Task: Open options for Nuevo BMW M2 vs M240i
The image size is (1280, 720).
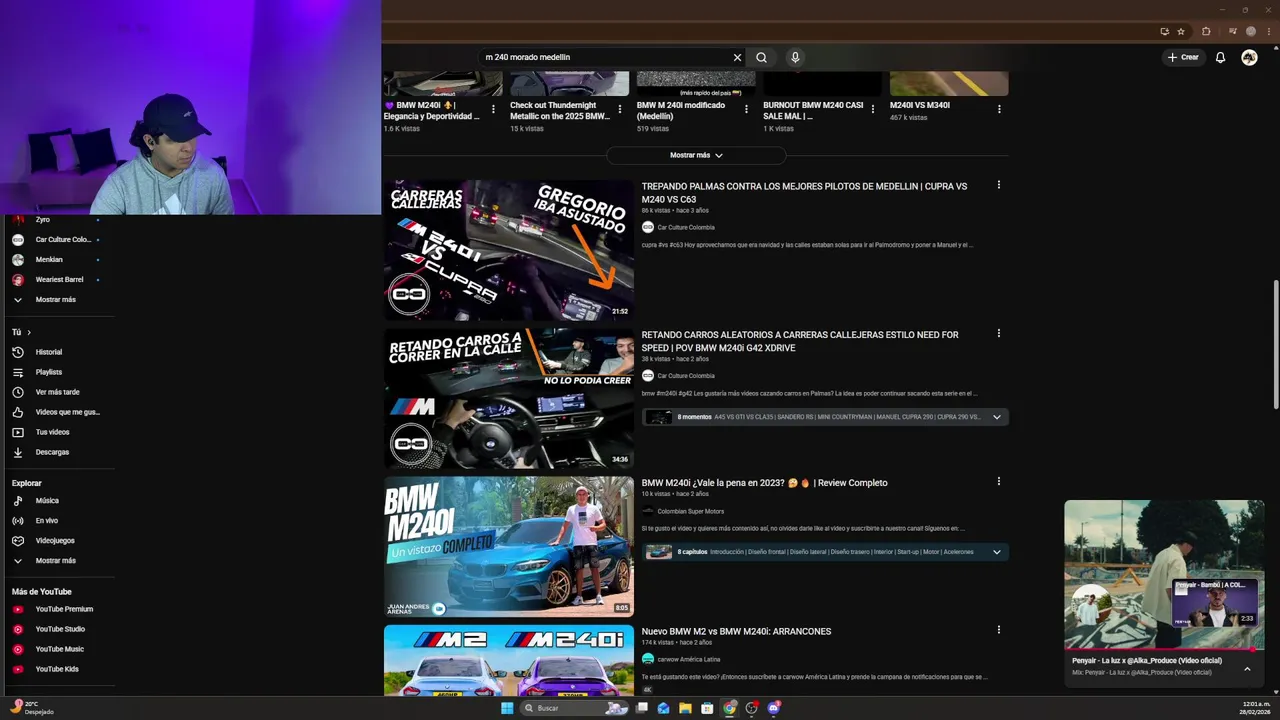Action: (x=998, y=629)
